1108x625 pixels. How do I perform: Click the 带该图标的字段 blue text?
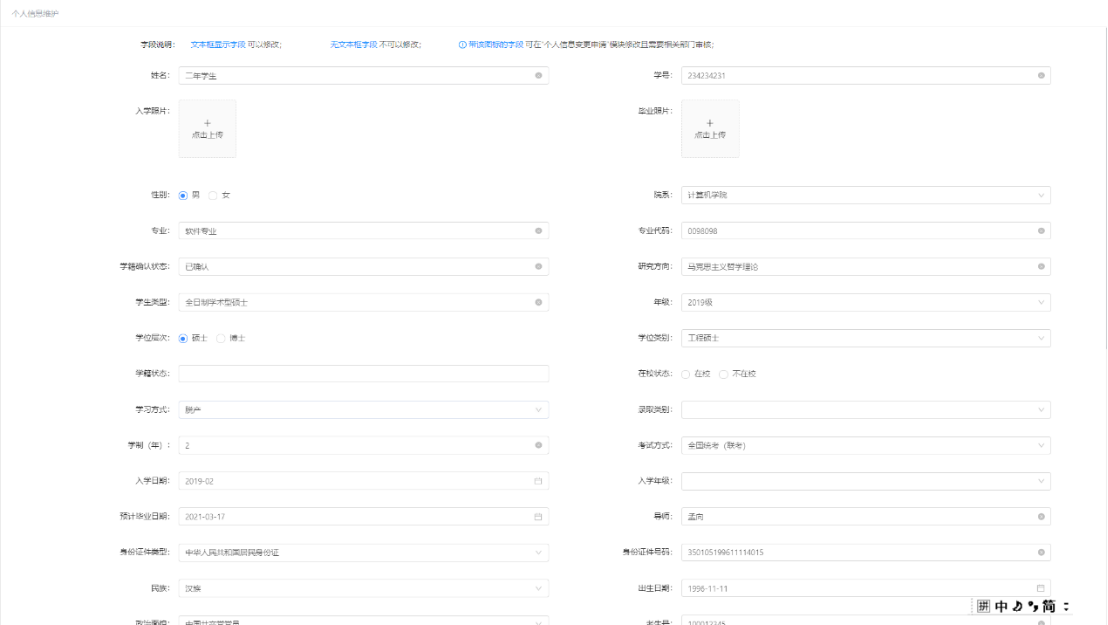(495, 45)
